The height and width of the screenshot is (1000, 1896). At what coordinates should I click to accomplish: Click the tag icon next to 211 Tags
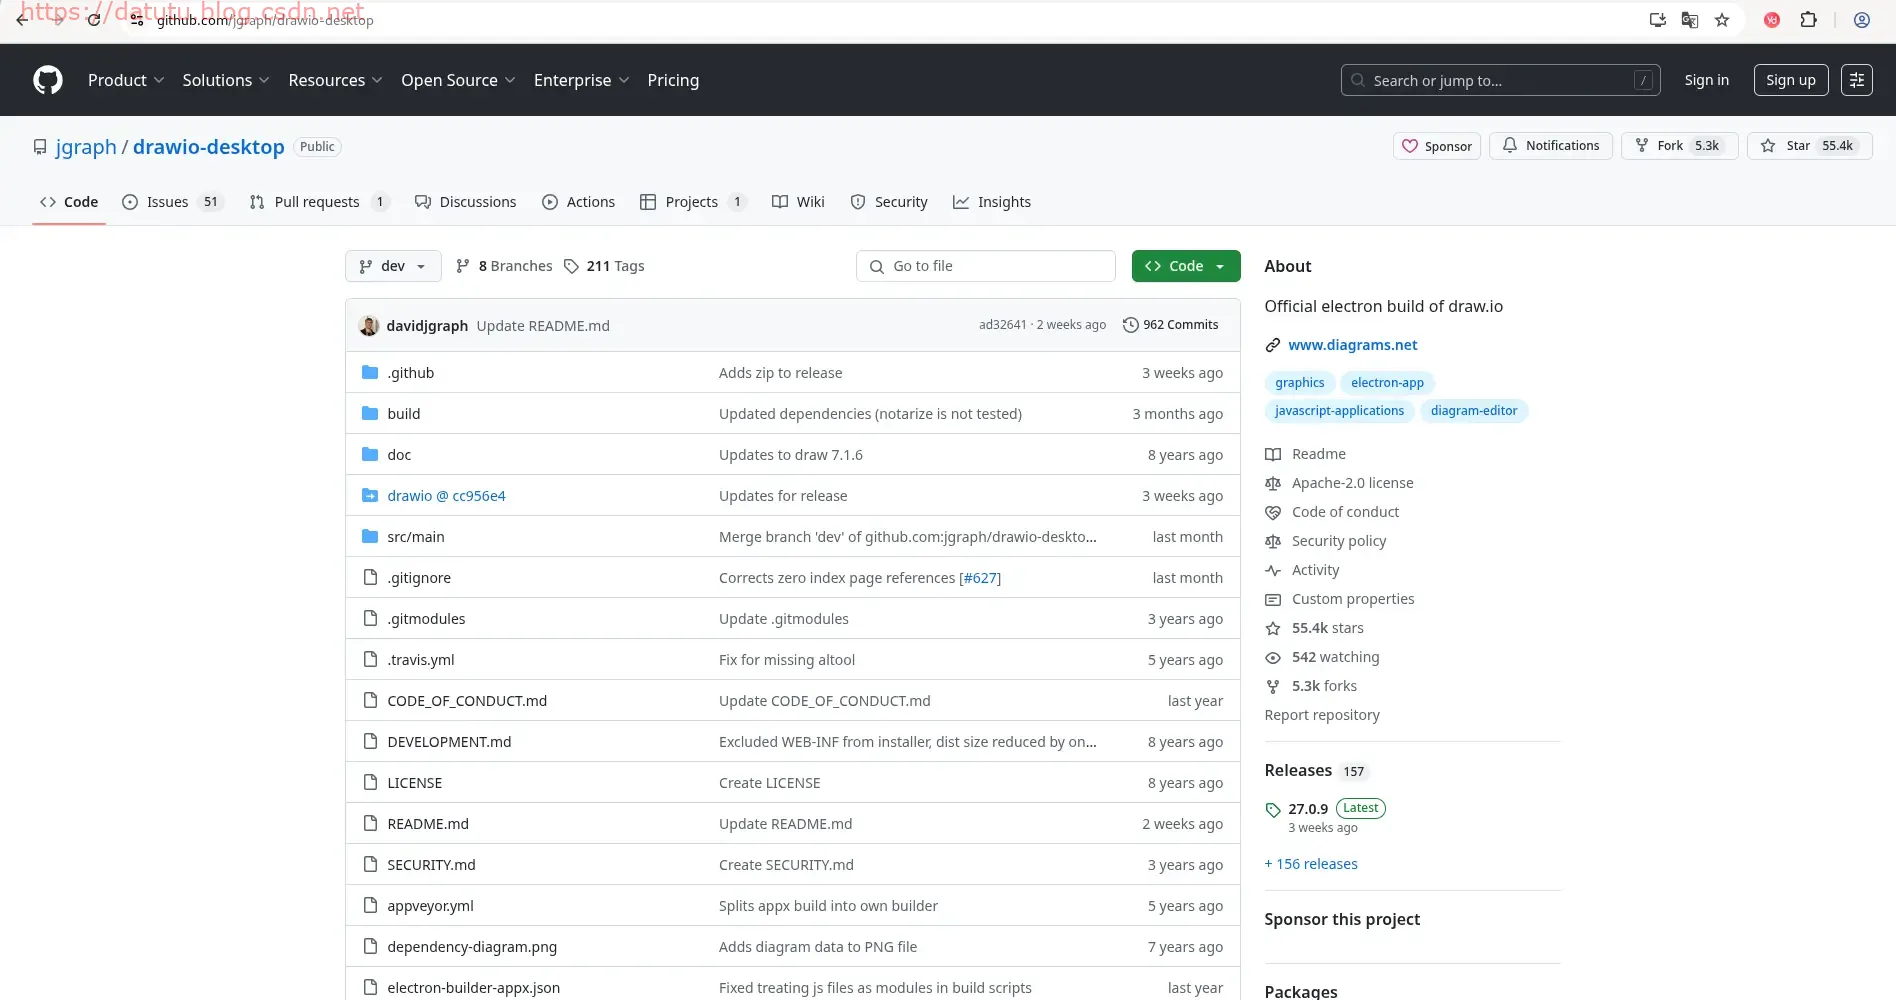(x=571, y=266)
